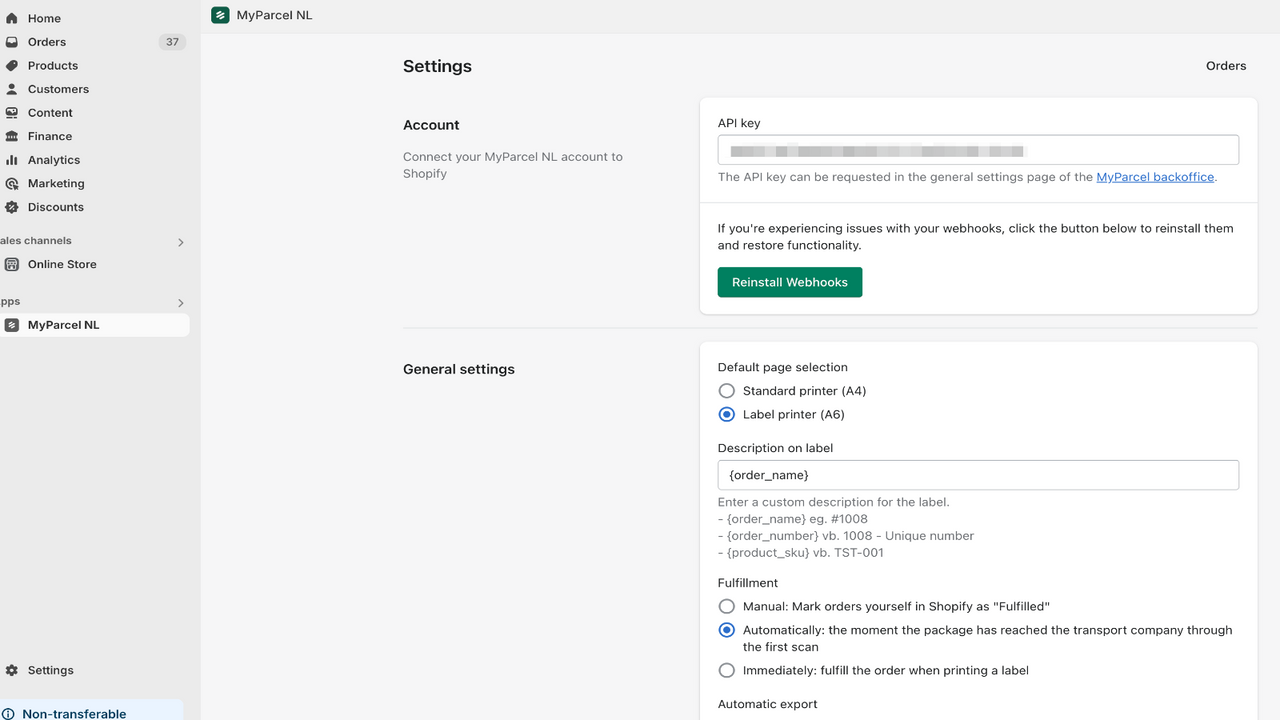Click the Description on label input field

[x=978, y=474]
